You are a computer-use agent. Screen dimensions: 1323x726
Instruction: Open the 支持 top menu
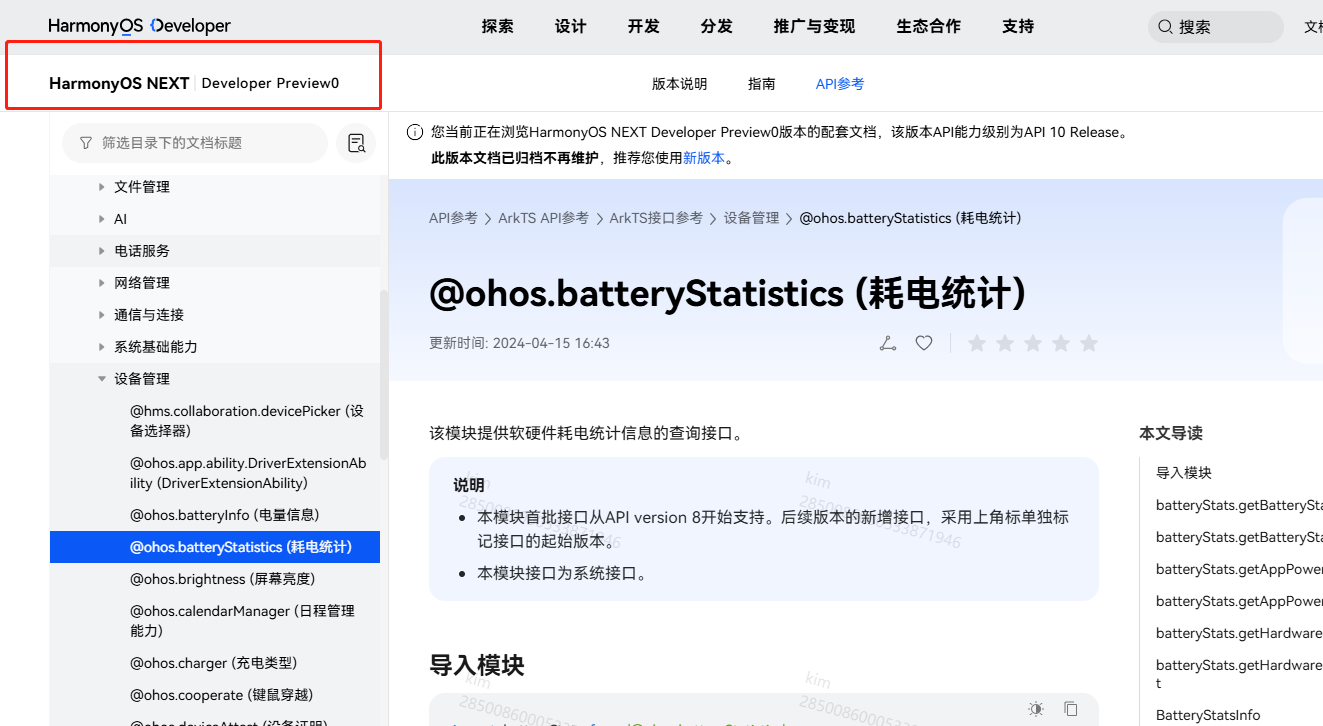[x=1018, y=27]
